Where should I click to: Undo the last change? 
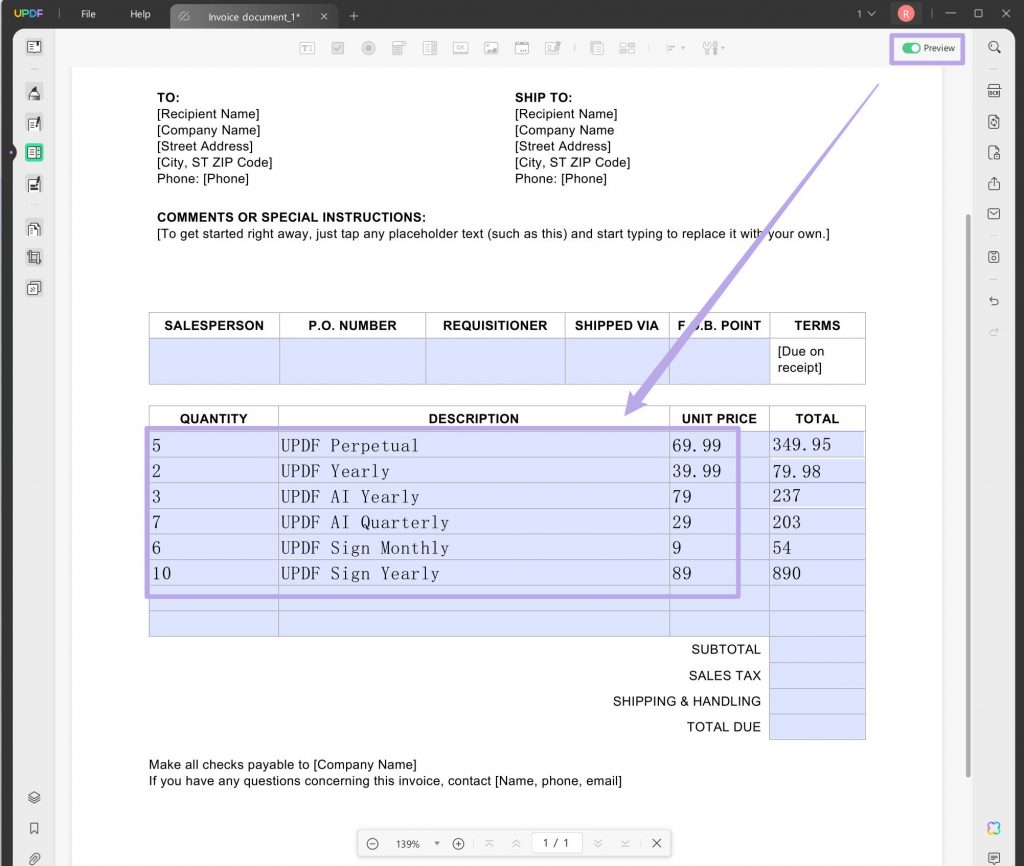[x=993, y=300]
